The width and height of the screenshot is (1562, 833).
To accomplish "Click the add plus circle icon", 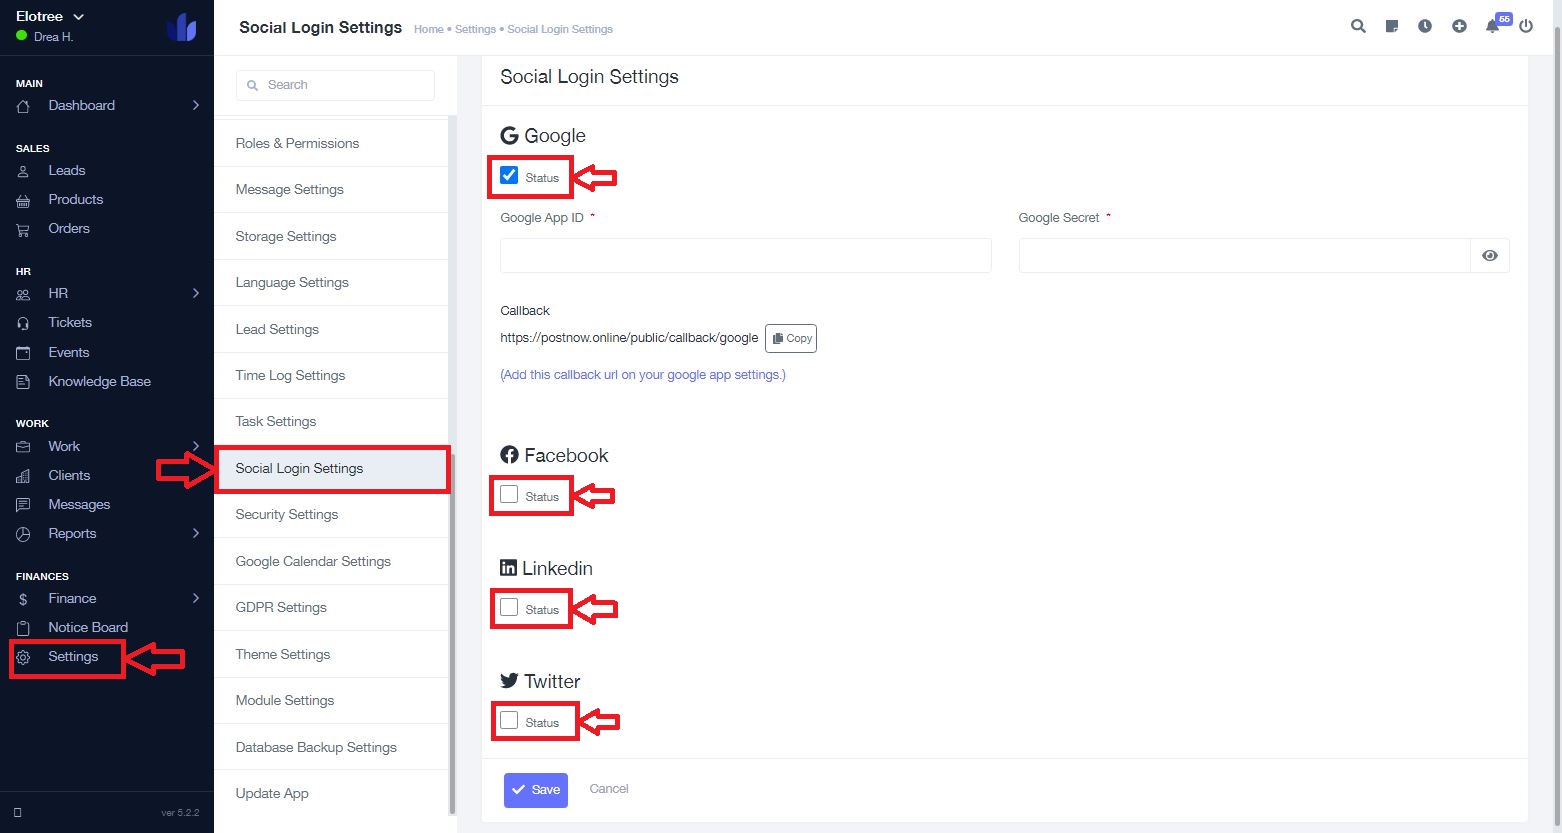I will (1459, 27).
